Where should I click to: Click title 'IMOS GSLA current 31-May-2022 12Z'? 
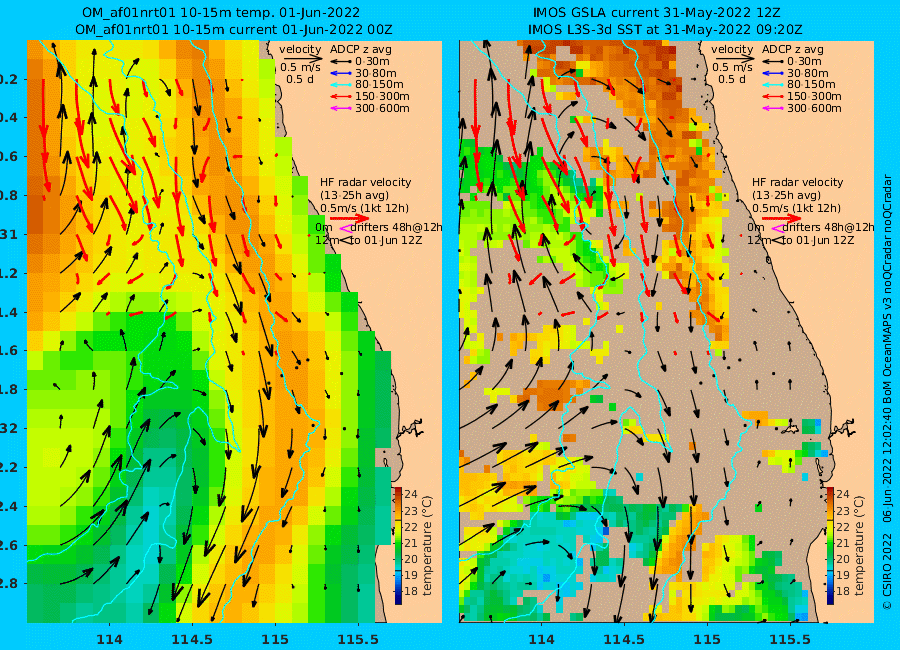[657, 12]
